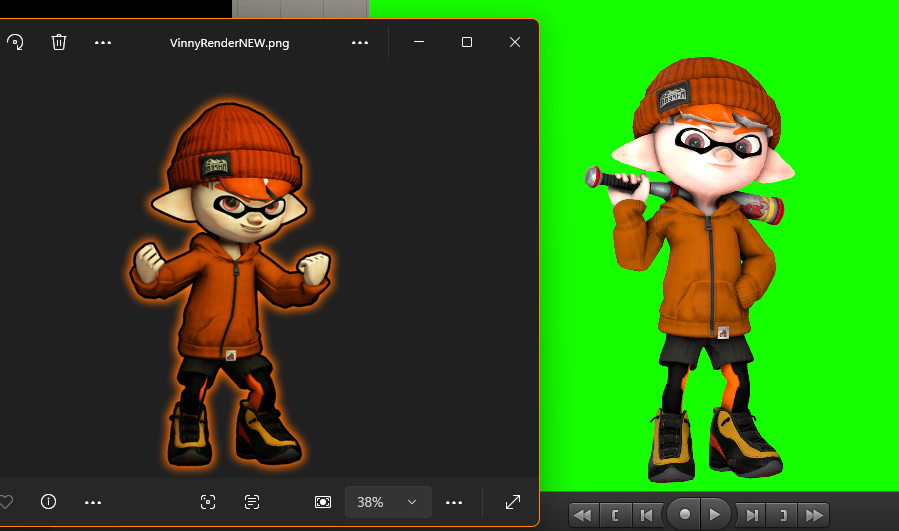The width and height of the screenshot is (899, 531).
Task: Show file info panel in Photos
Action: (x=49, y=502)
